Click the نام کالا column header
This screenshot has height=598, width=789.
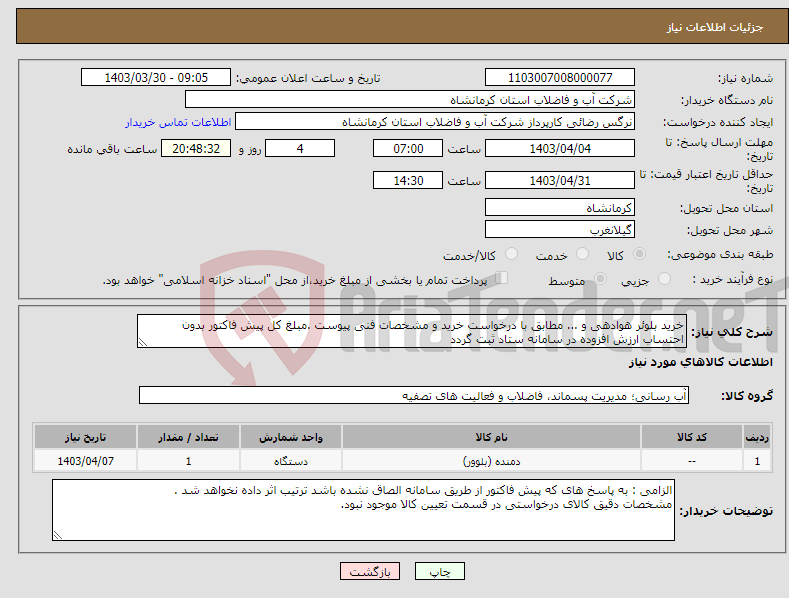491,437
